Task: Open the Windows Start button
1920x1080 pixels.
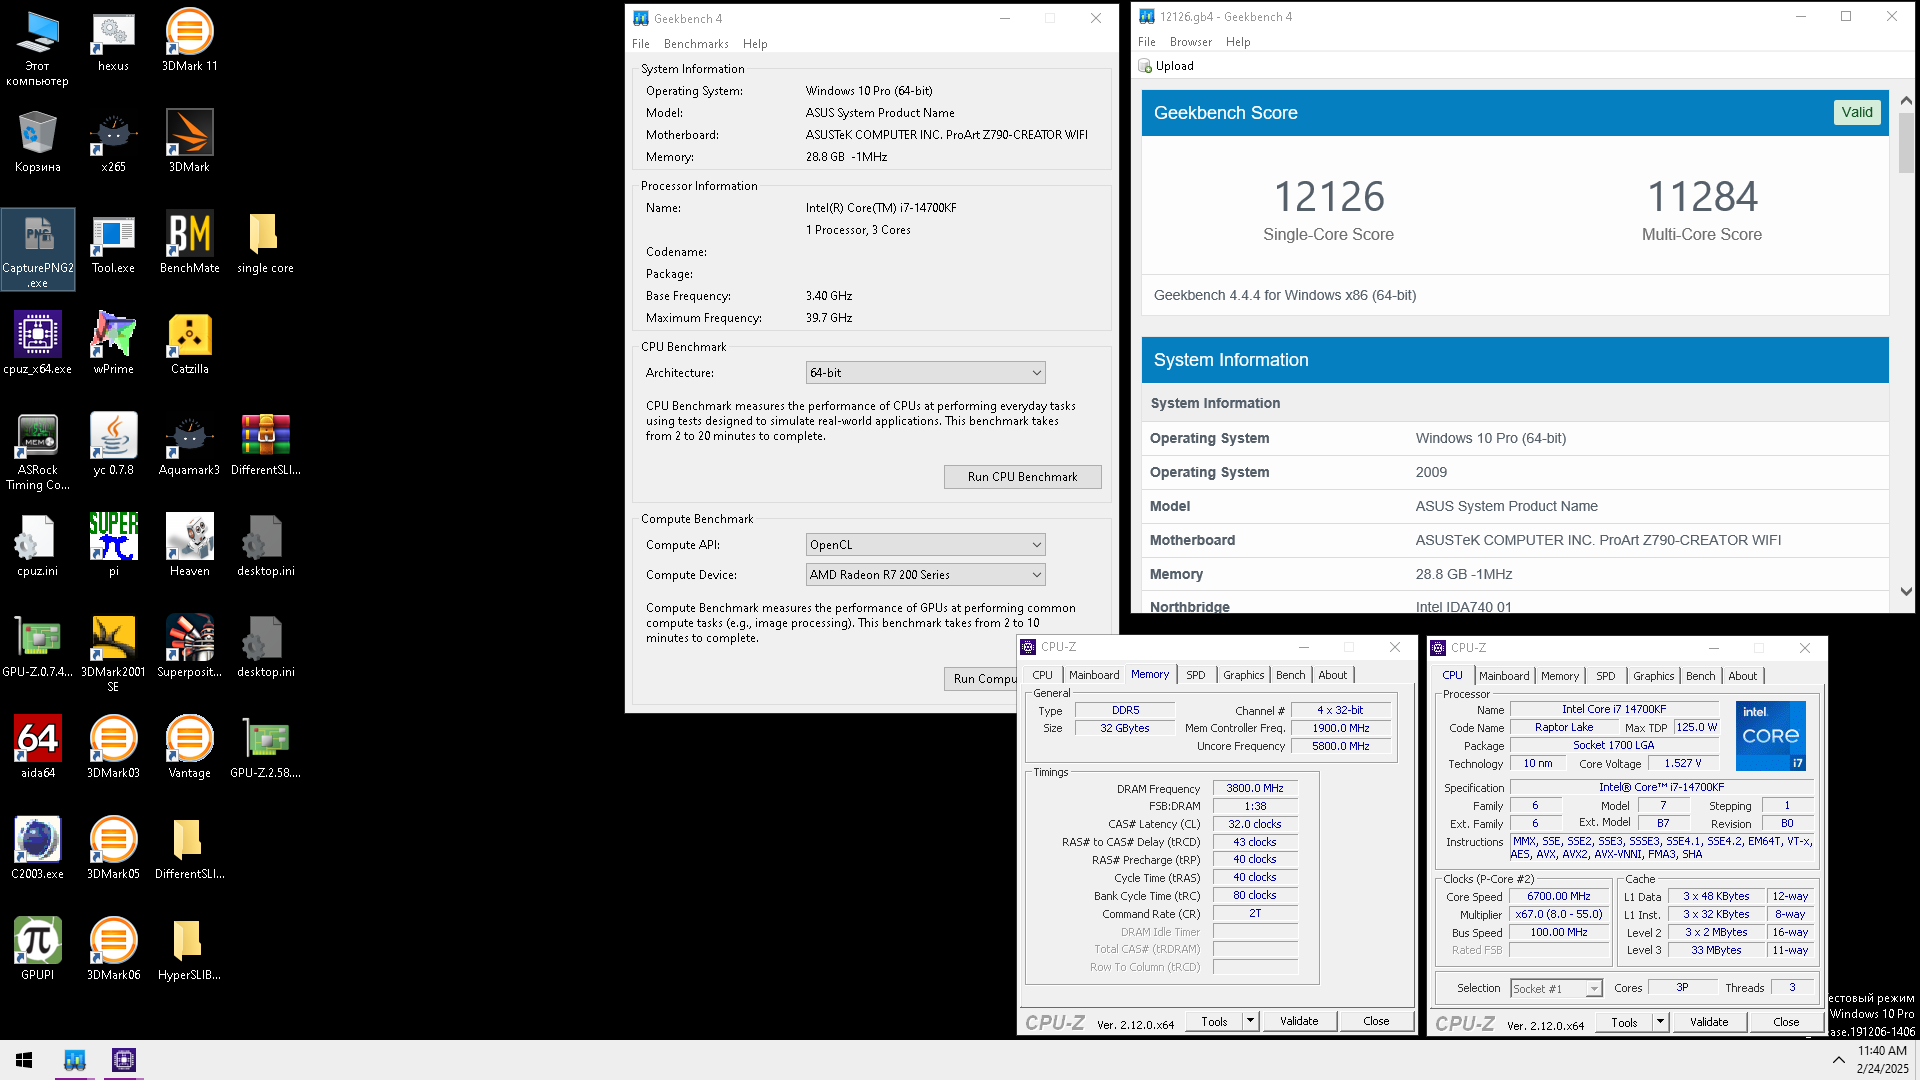Action: pos(24,1060)
